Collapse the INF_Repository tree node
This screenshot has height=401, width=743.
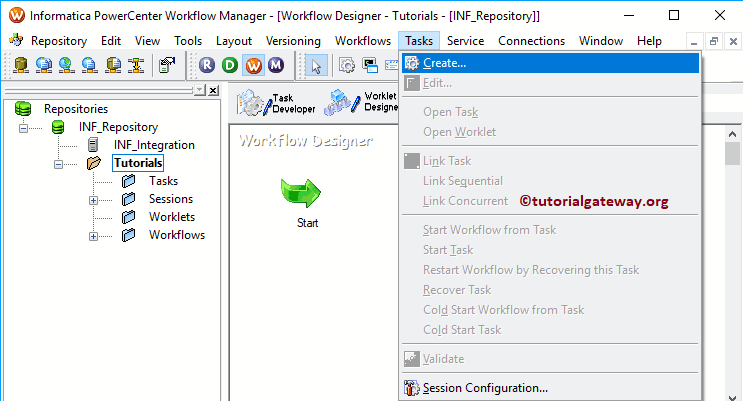click(x=23, y=128)
